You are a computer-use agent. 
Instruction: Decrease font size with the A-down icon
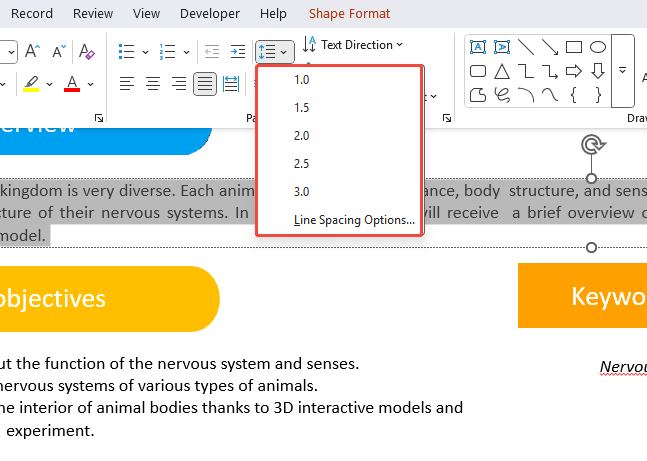click(59, 51)
